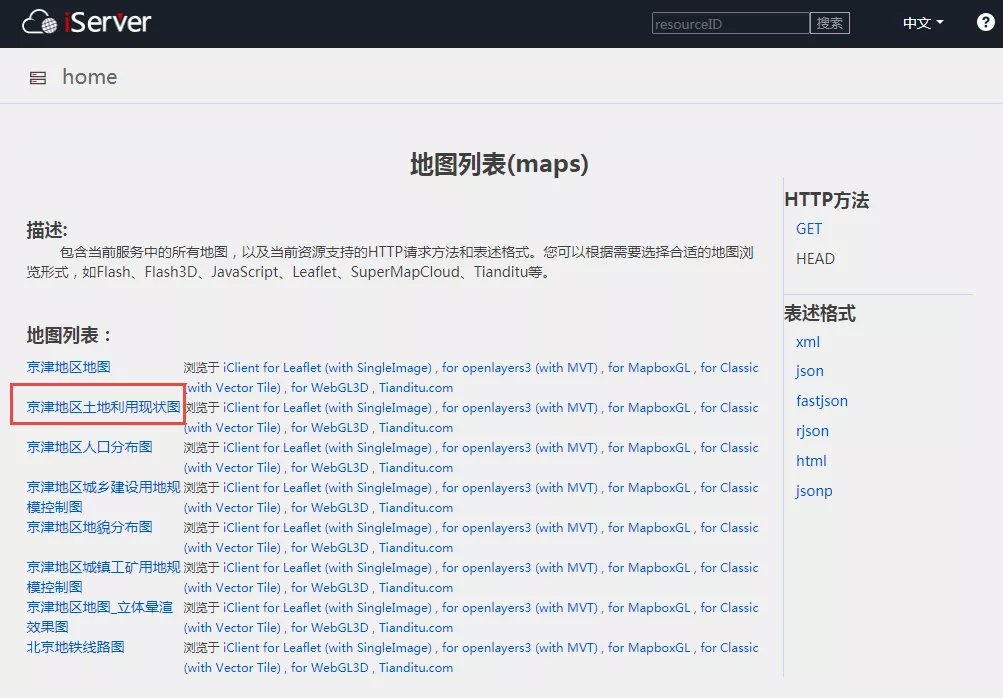Select the xml representation format

[x=807, y=342]
